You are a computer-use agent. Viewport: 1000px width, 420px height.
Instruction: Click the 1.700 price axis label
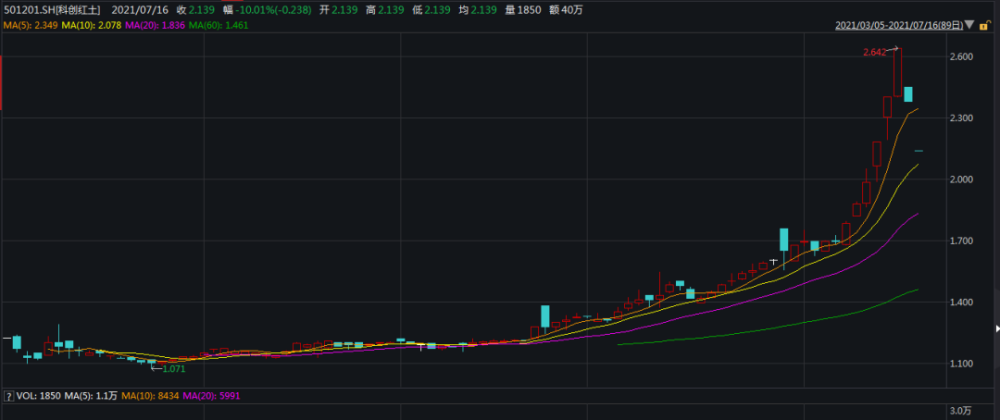(x=961, y=241)
